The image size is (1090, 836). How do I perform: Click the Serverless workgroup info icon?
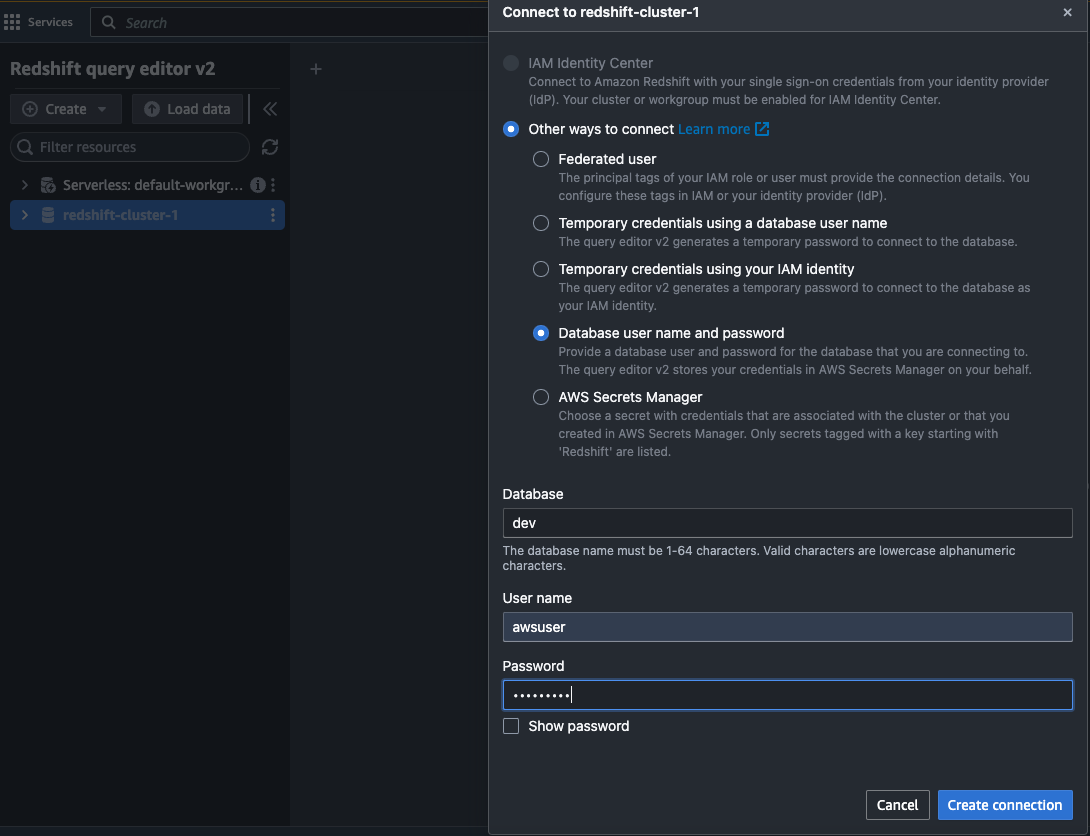pos(258,185)
